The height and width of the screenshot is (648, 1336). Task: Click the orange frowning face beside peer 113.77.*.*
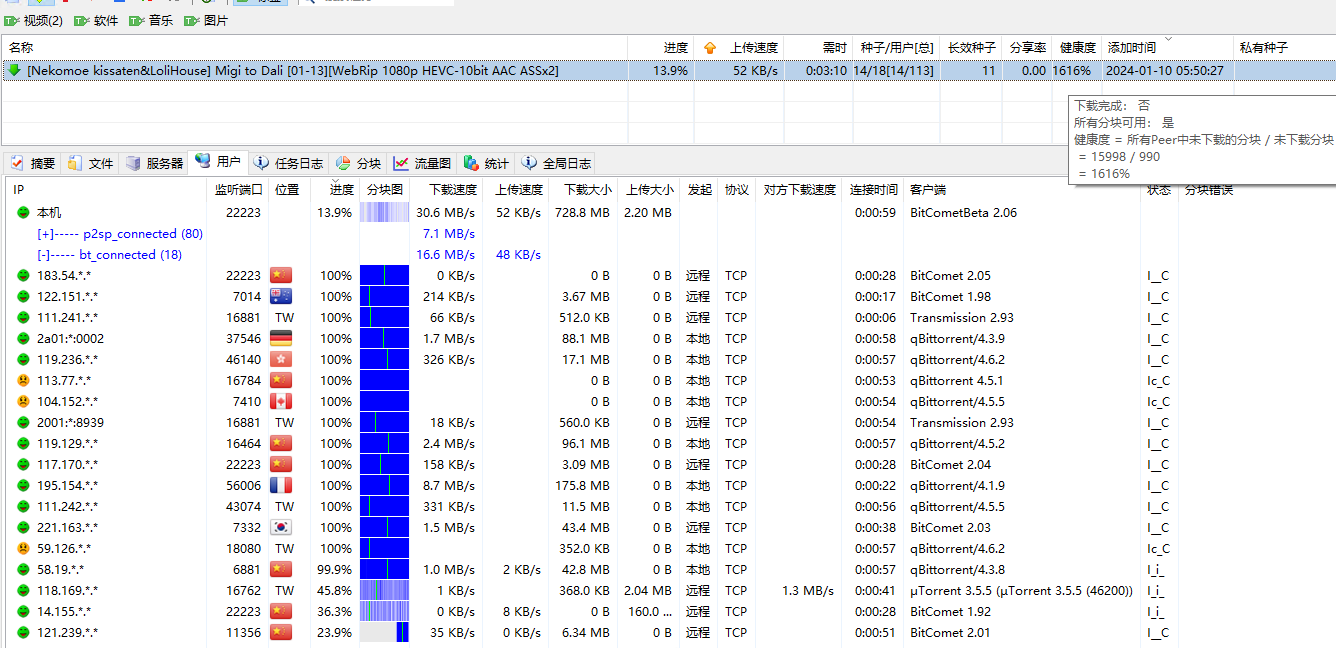[x=23, y=381]
